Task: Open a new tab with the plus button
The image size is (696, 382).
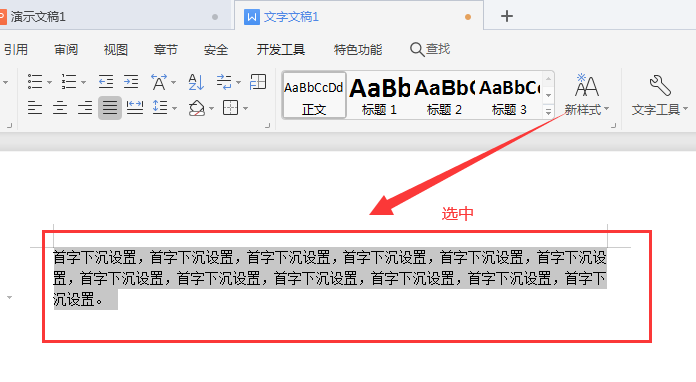Action: [506, 16]
